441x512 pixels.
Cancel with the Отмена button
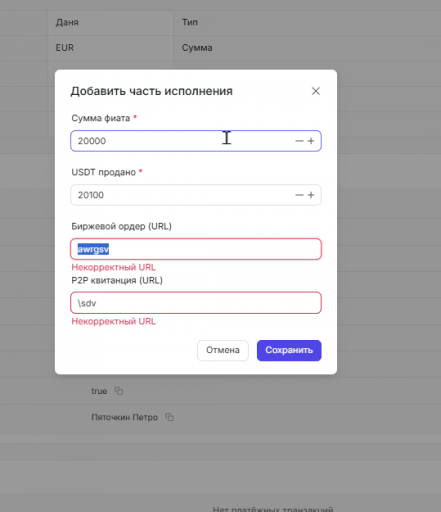[223, 350]
